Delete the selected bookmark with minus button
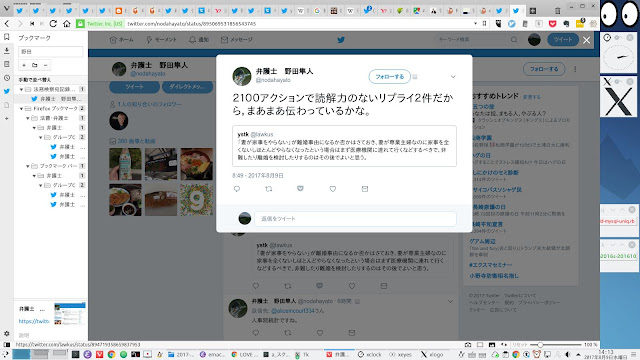Image resolution: width=640 pixels, height=360 pixels. coord(45,65)
